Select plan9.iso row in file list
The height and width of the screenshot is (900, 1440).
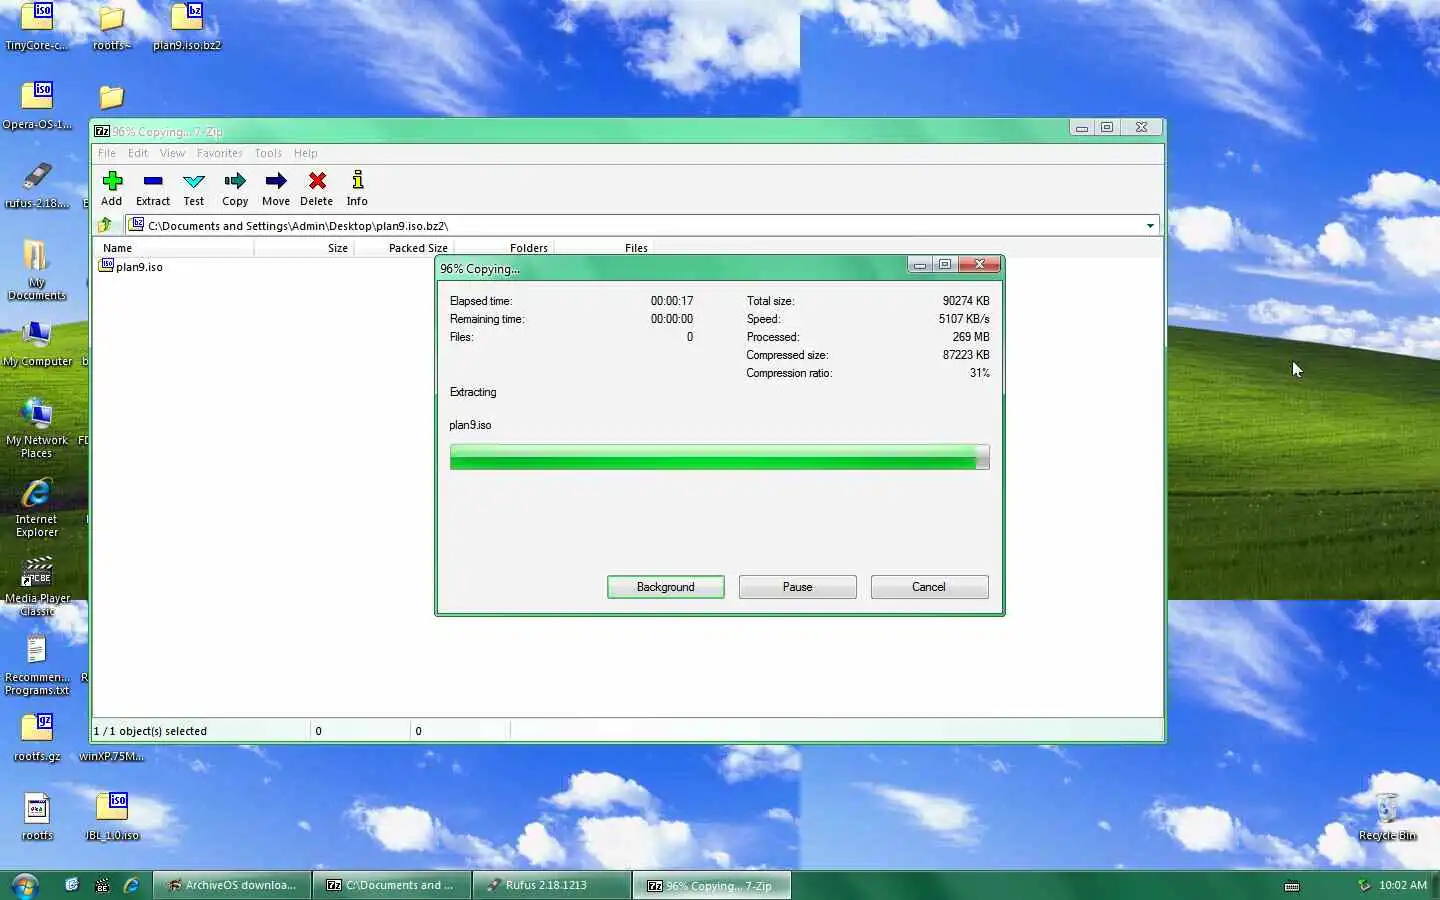click(131, 267)
